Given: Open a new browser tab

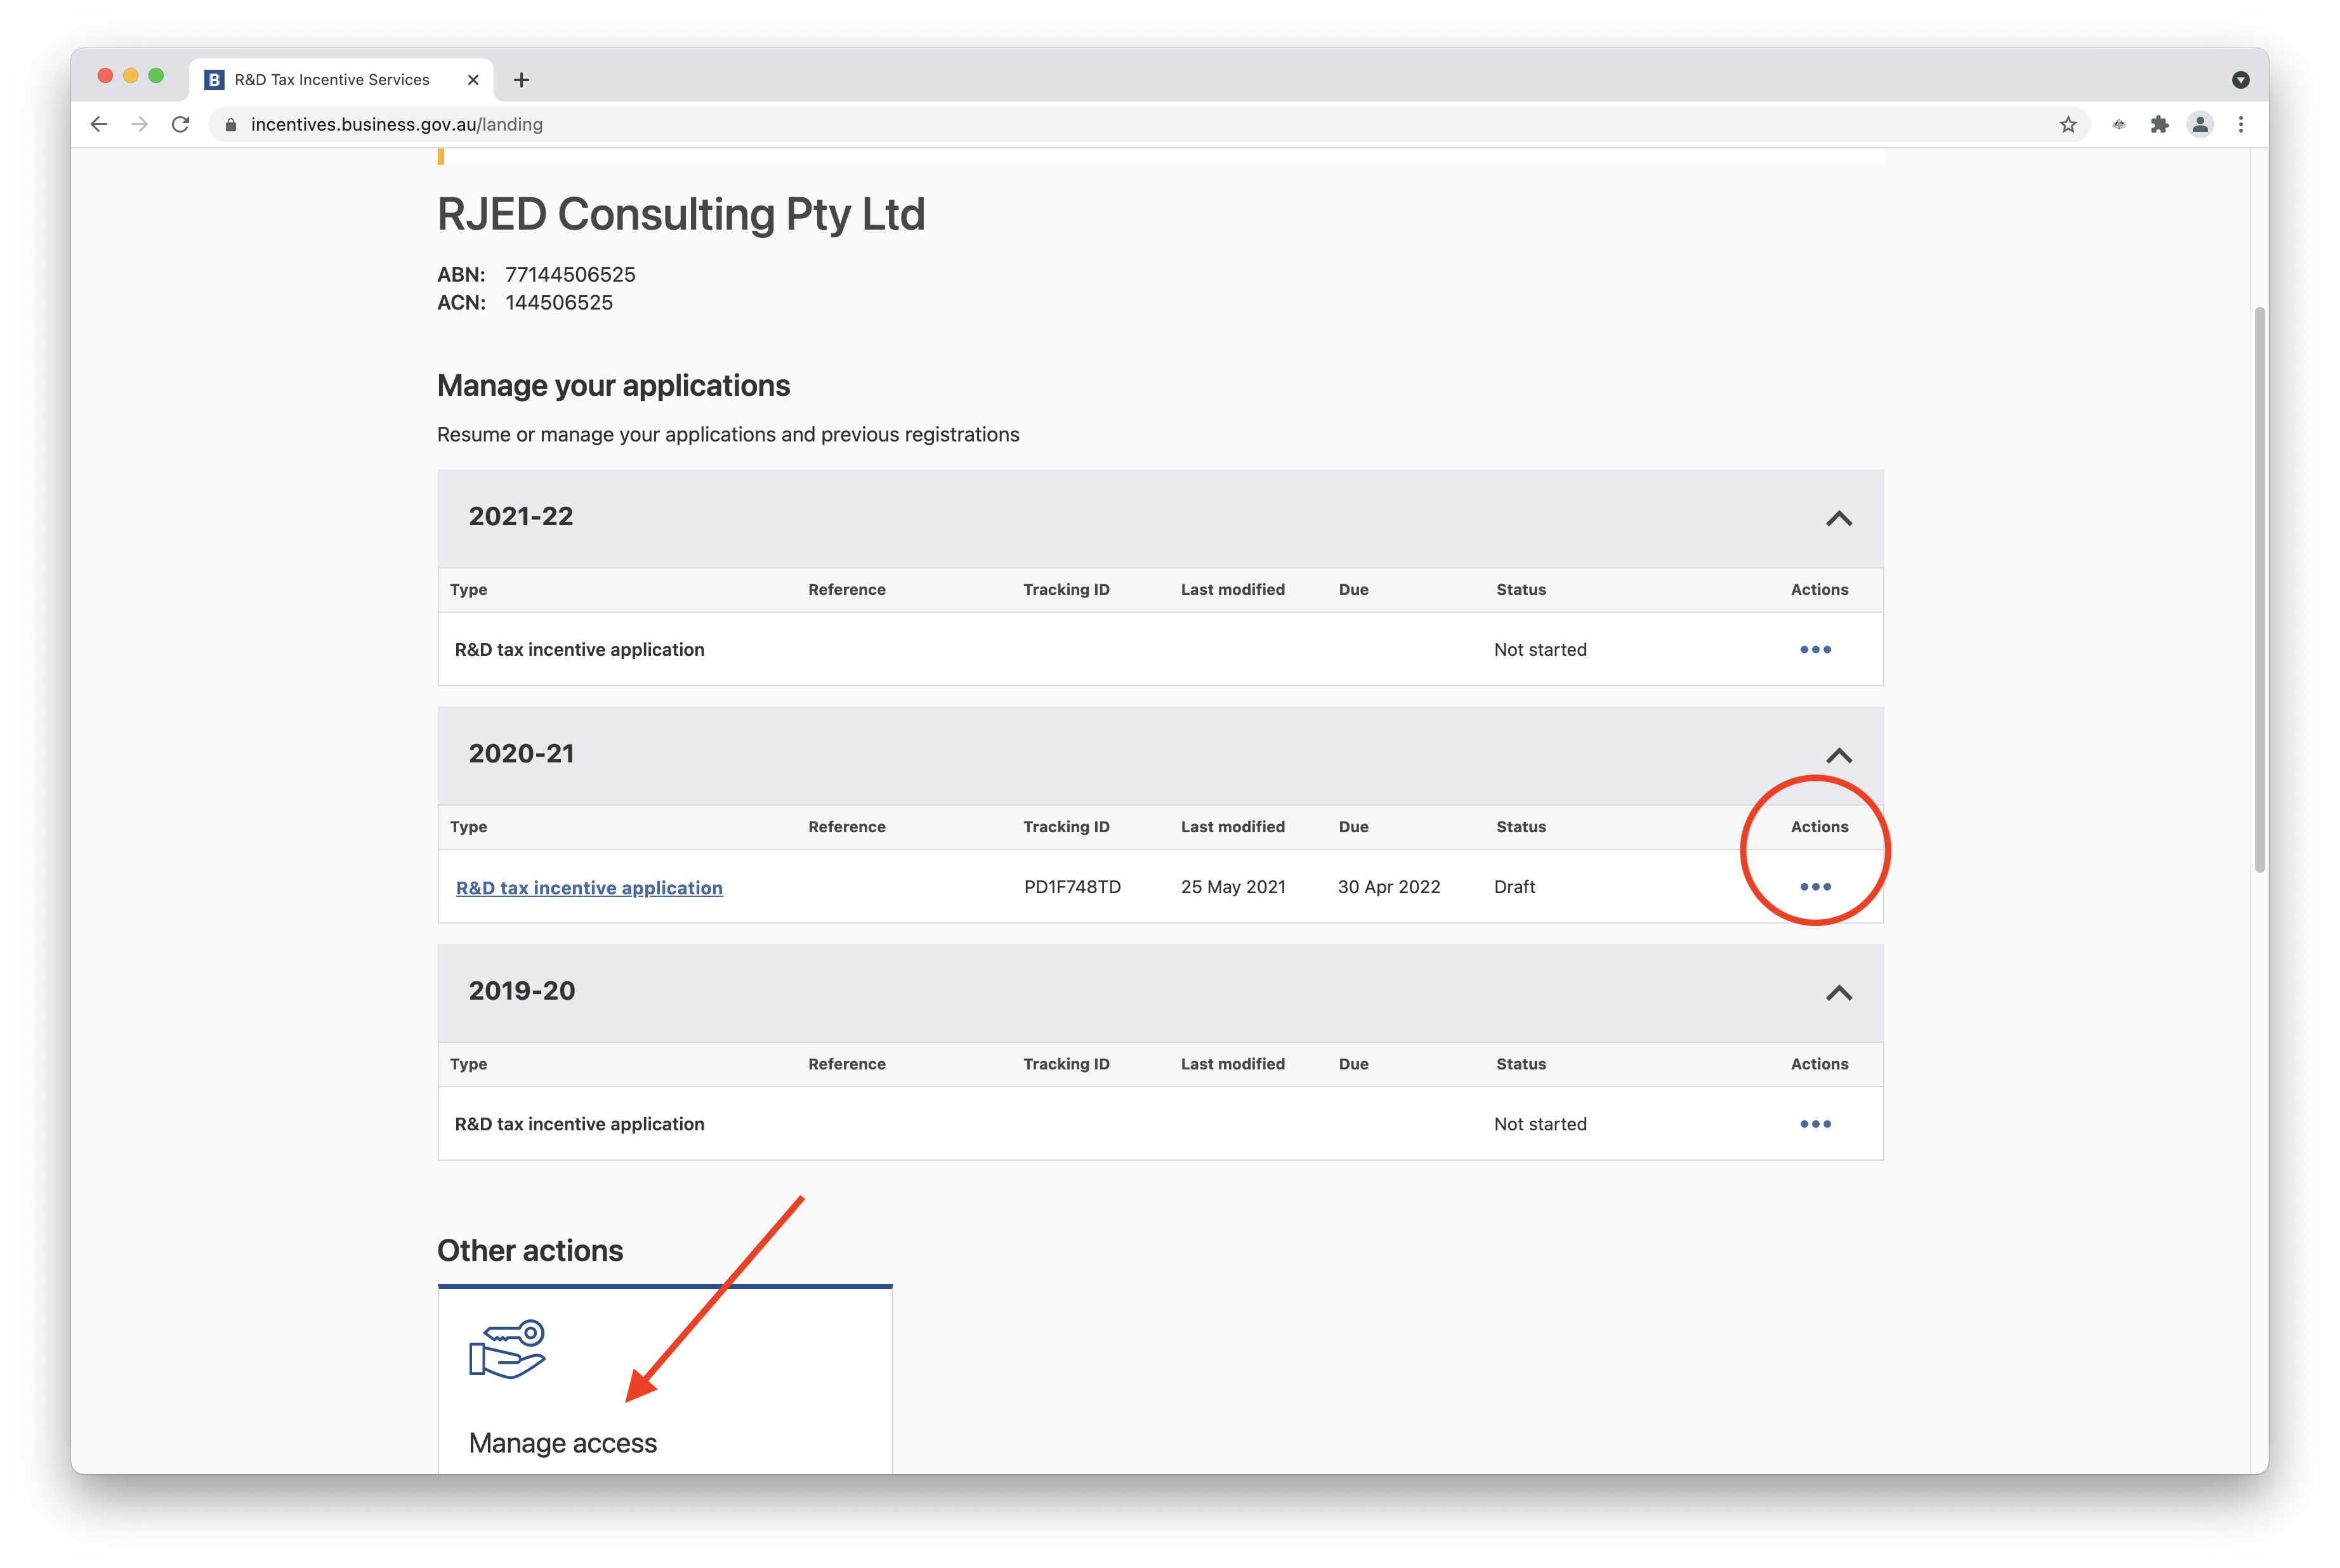Looking at the screenshot, I should pyautogui.click(x=521, y=80).
